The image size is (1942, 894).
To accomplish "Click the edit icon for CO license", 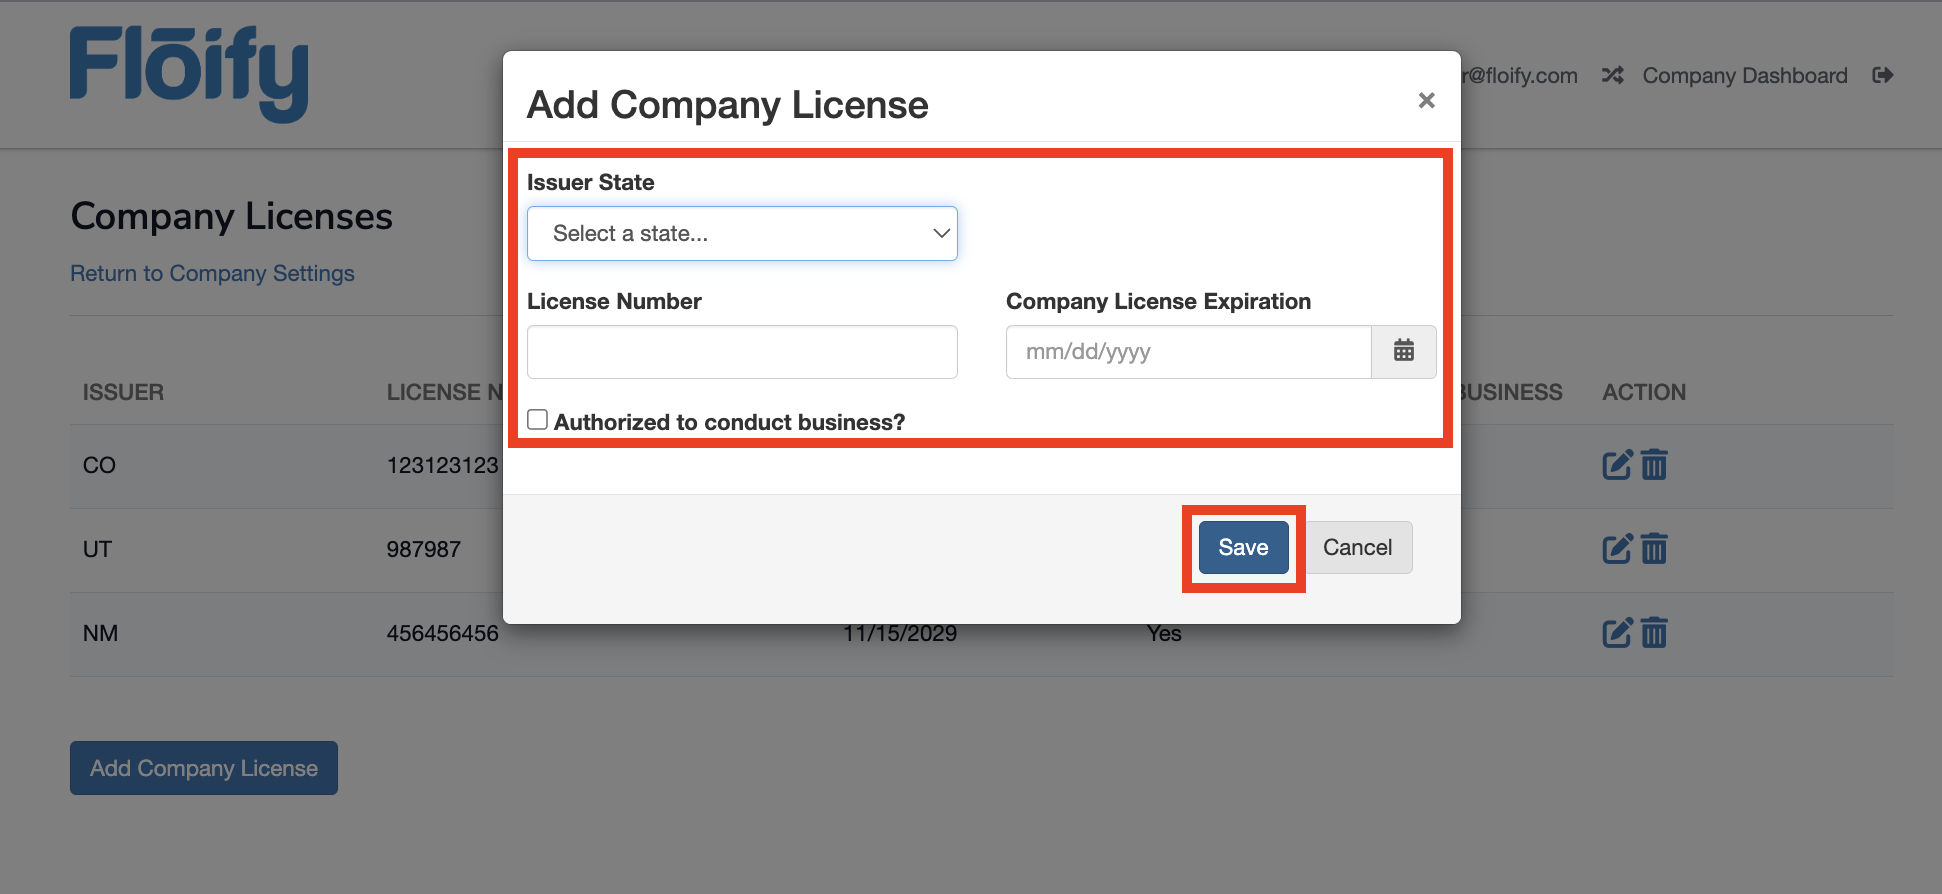I will tap(1617, 465).
